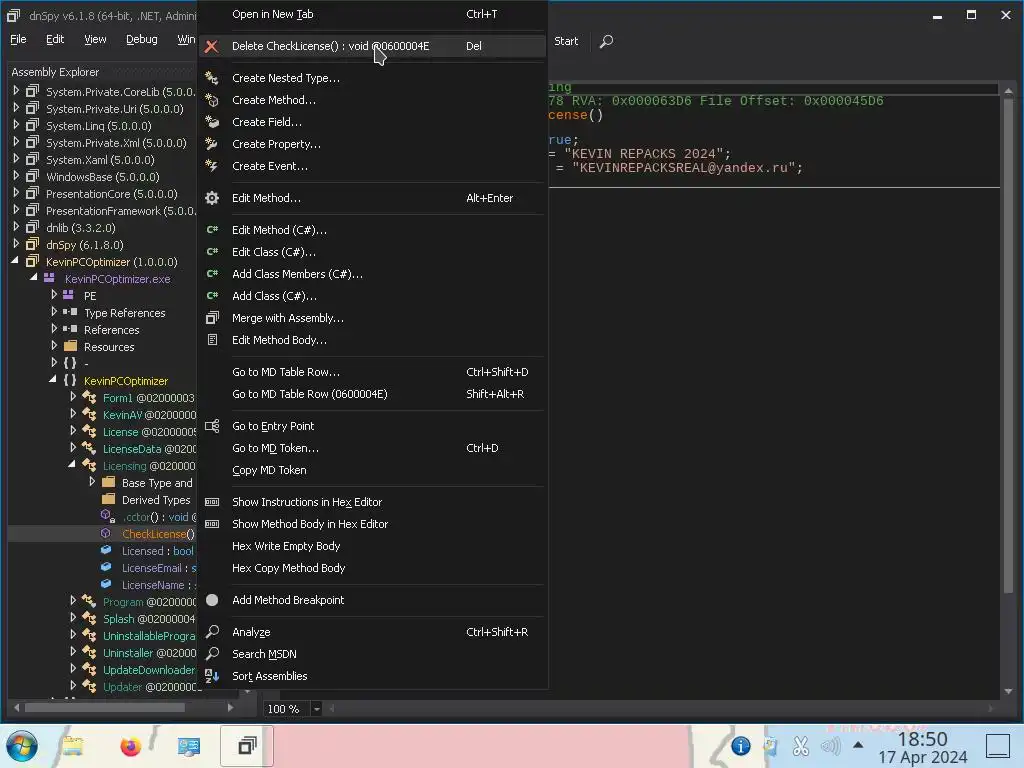Collapse the KevinPCOptimizer.exe module node

[x=33, y=278]
